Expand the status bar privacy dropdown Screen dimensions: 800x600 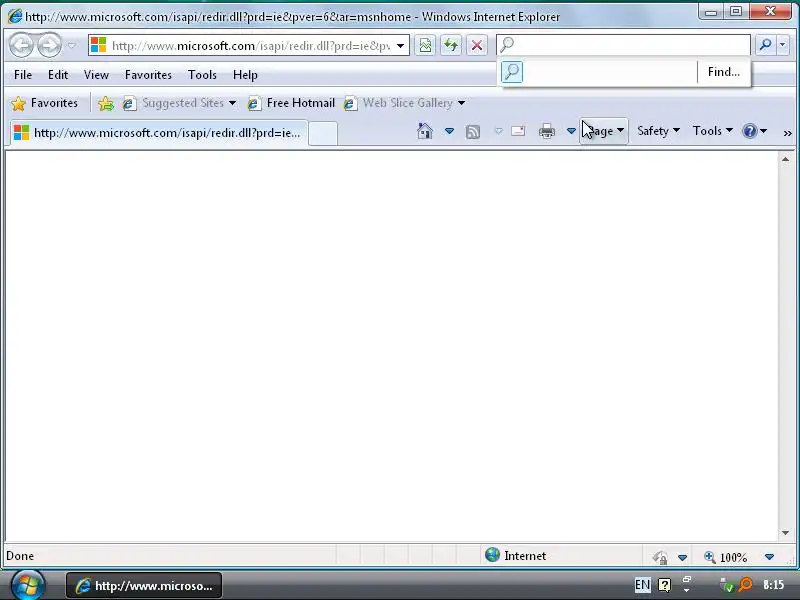[682, 557]
